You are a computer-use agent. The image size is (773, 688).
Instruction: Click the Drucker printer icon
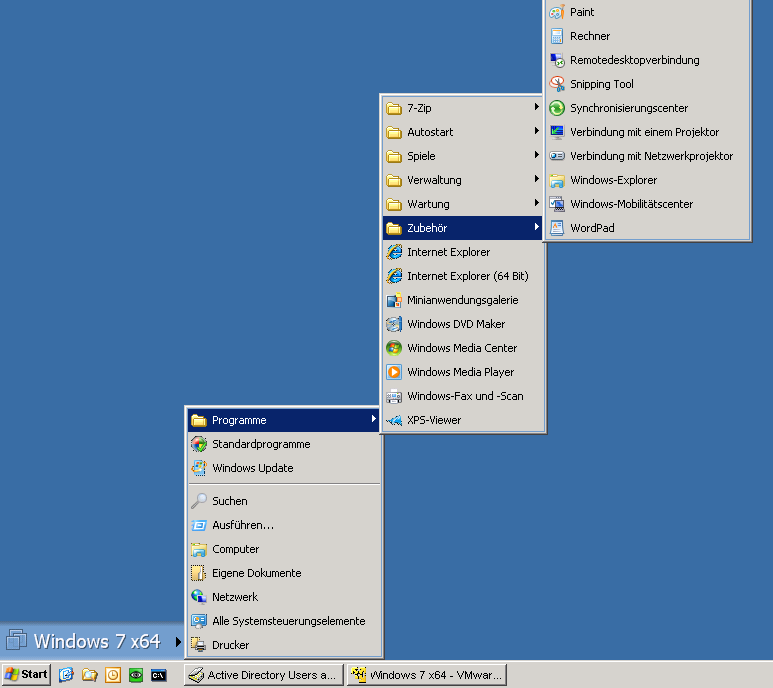[199, 645]
